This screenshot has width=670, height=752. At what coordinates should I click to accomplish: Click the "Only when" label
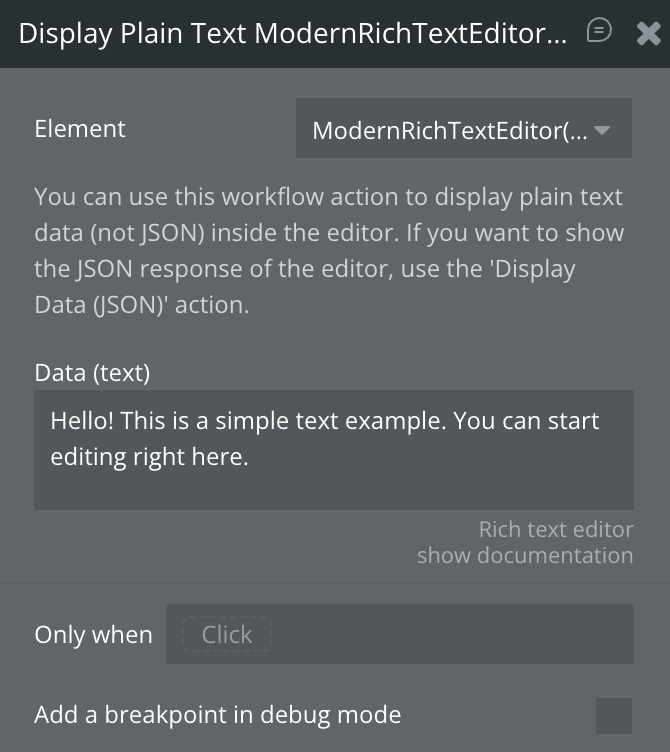pyautogui.click(x=93, y=635)
